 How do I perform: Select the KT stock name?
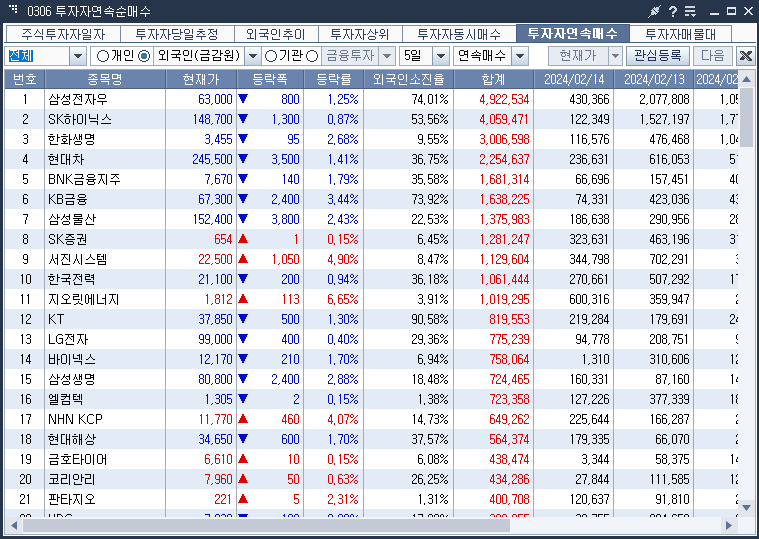coord(56,319)
